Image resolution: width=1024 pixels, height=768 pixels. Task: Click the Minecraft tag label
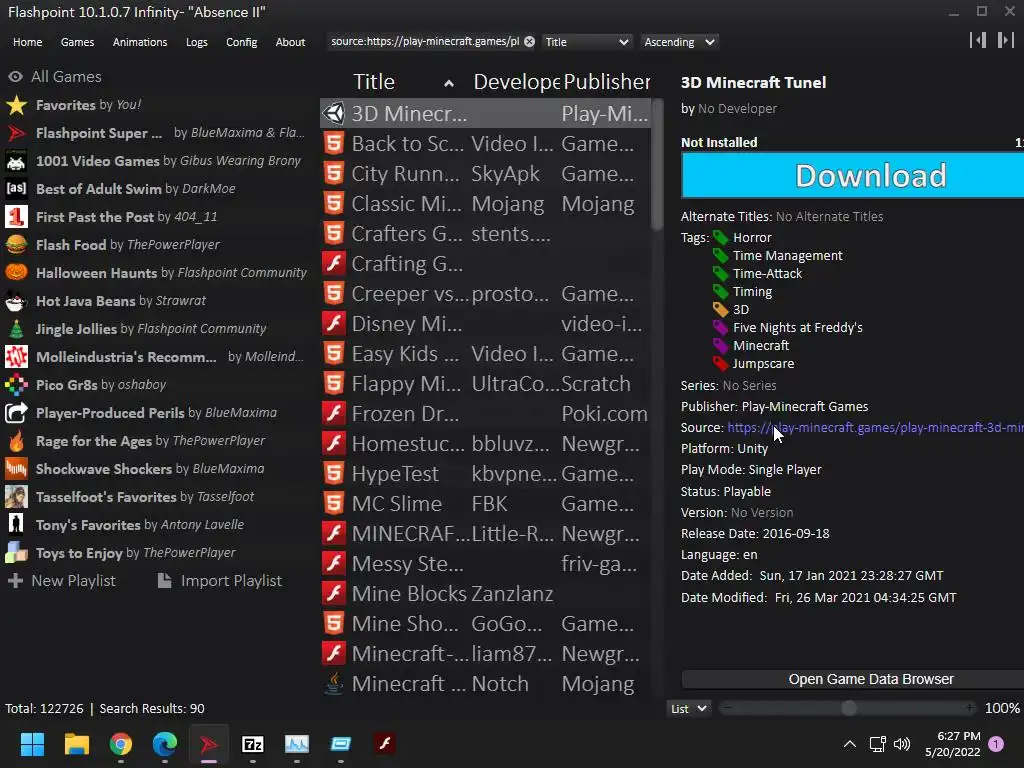[x=761, y=345]
